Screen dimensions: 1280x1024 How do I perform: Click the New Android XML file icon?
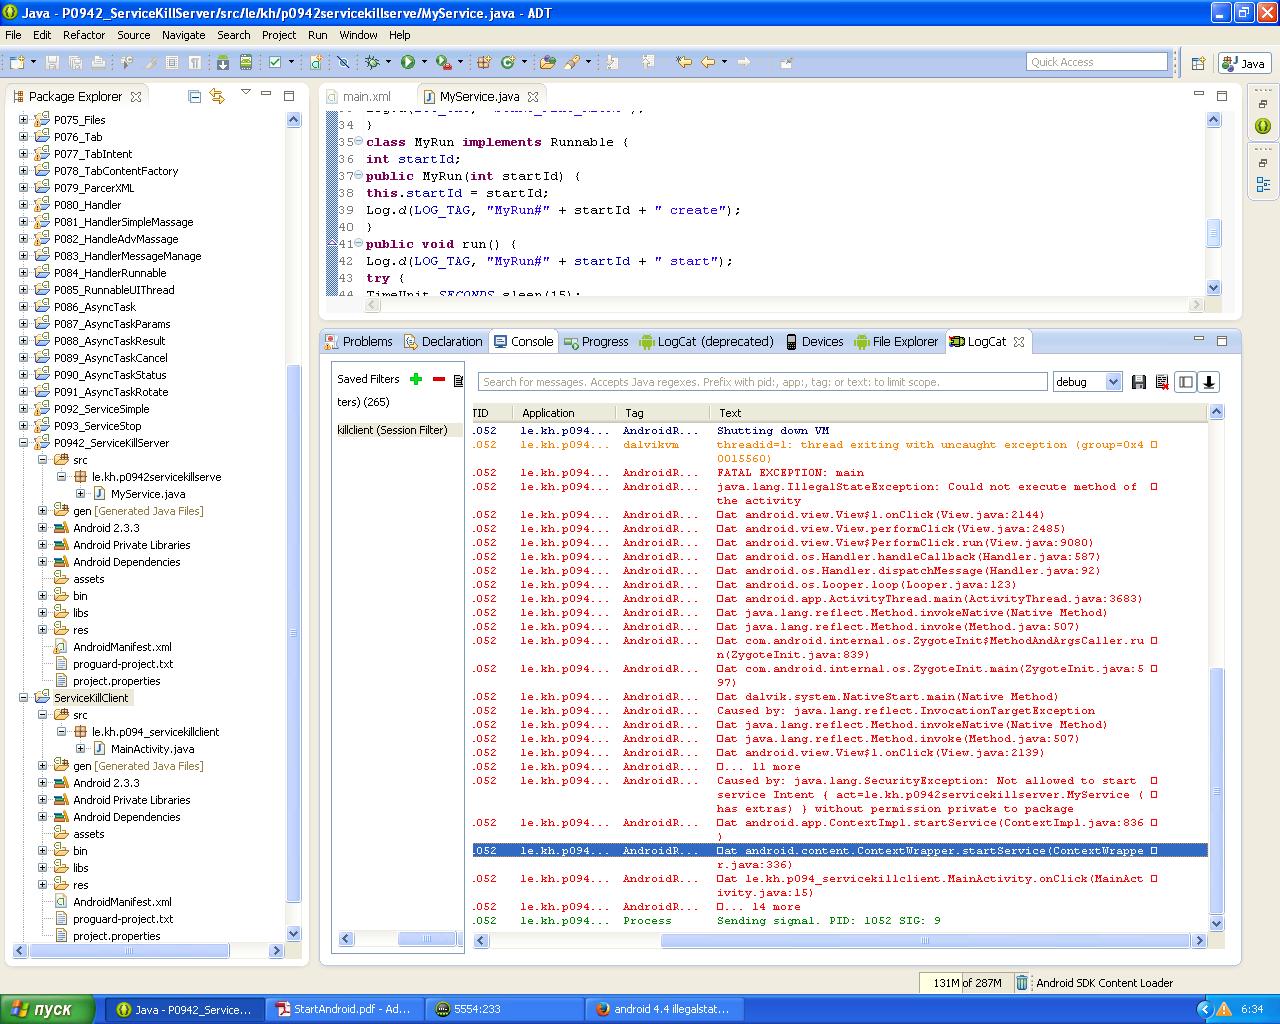[x=316, y=62]
